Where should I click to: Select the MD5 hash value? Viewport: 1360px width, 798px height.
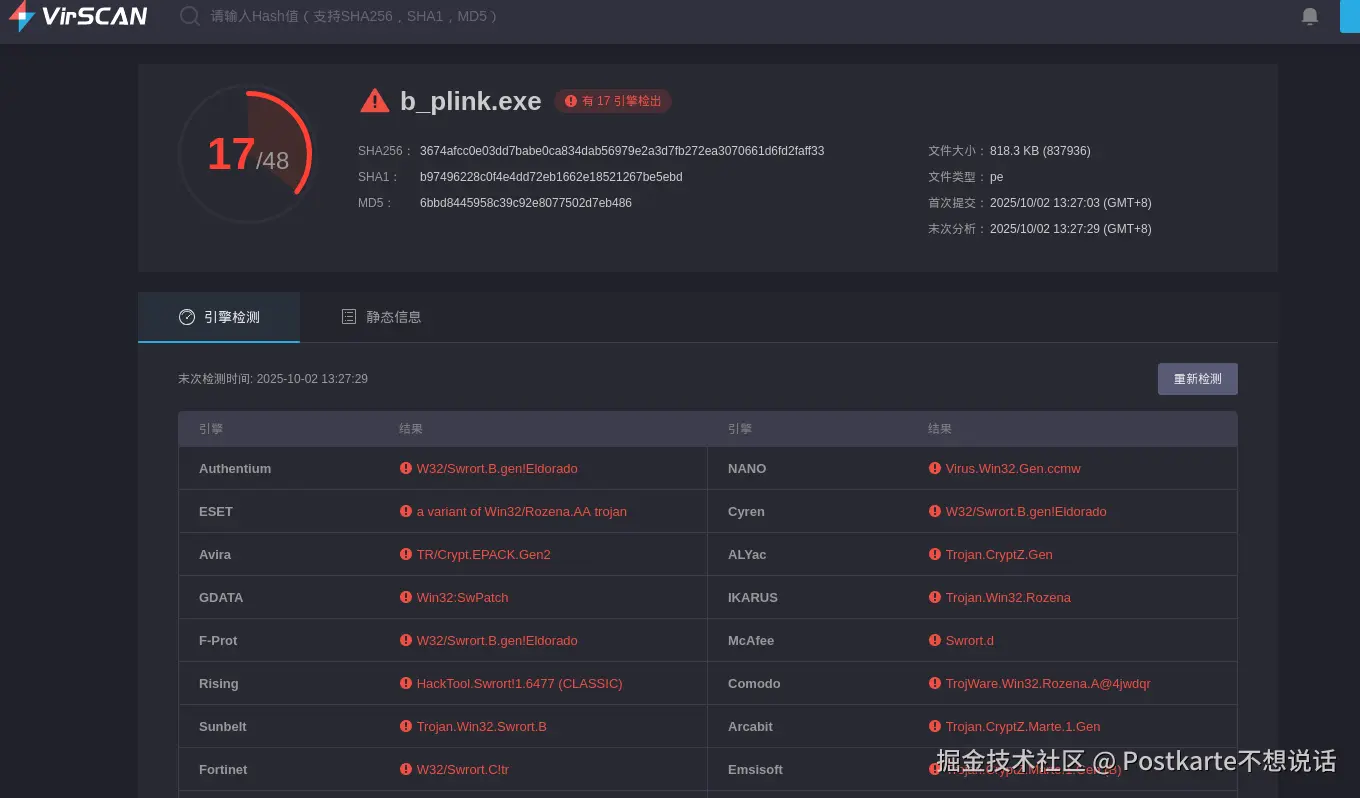point(526,203)
